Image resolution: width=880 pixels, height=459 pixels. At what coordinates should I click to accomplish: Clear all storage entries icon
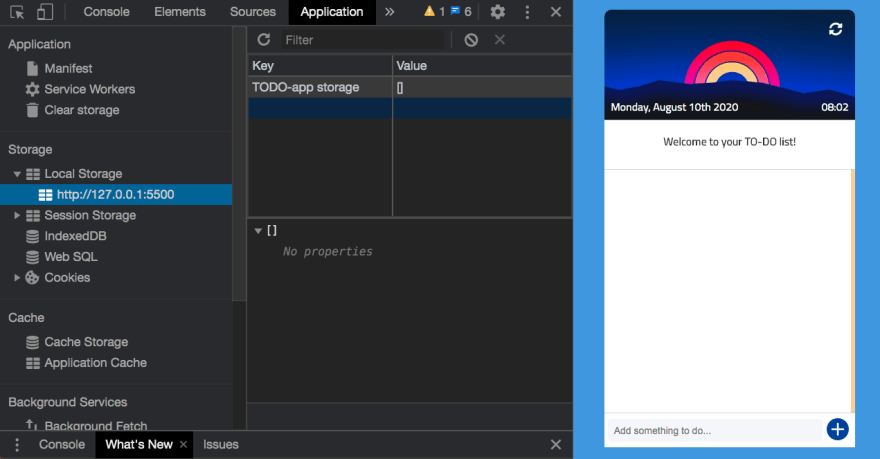point(471,40)
